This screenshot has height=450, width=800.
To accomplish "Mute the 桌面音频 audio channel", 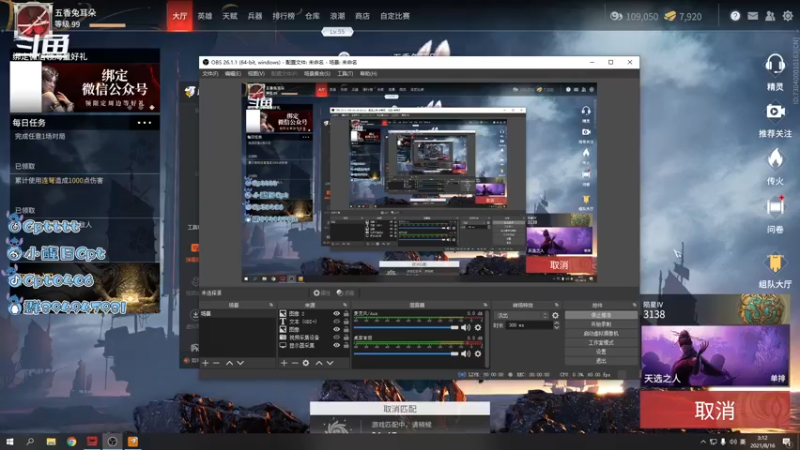I will click(466, 354).
